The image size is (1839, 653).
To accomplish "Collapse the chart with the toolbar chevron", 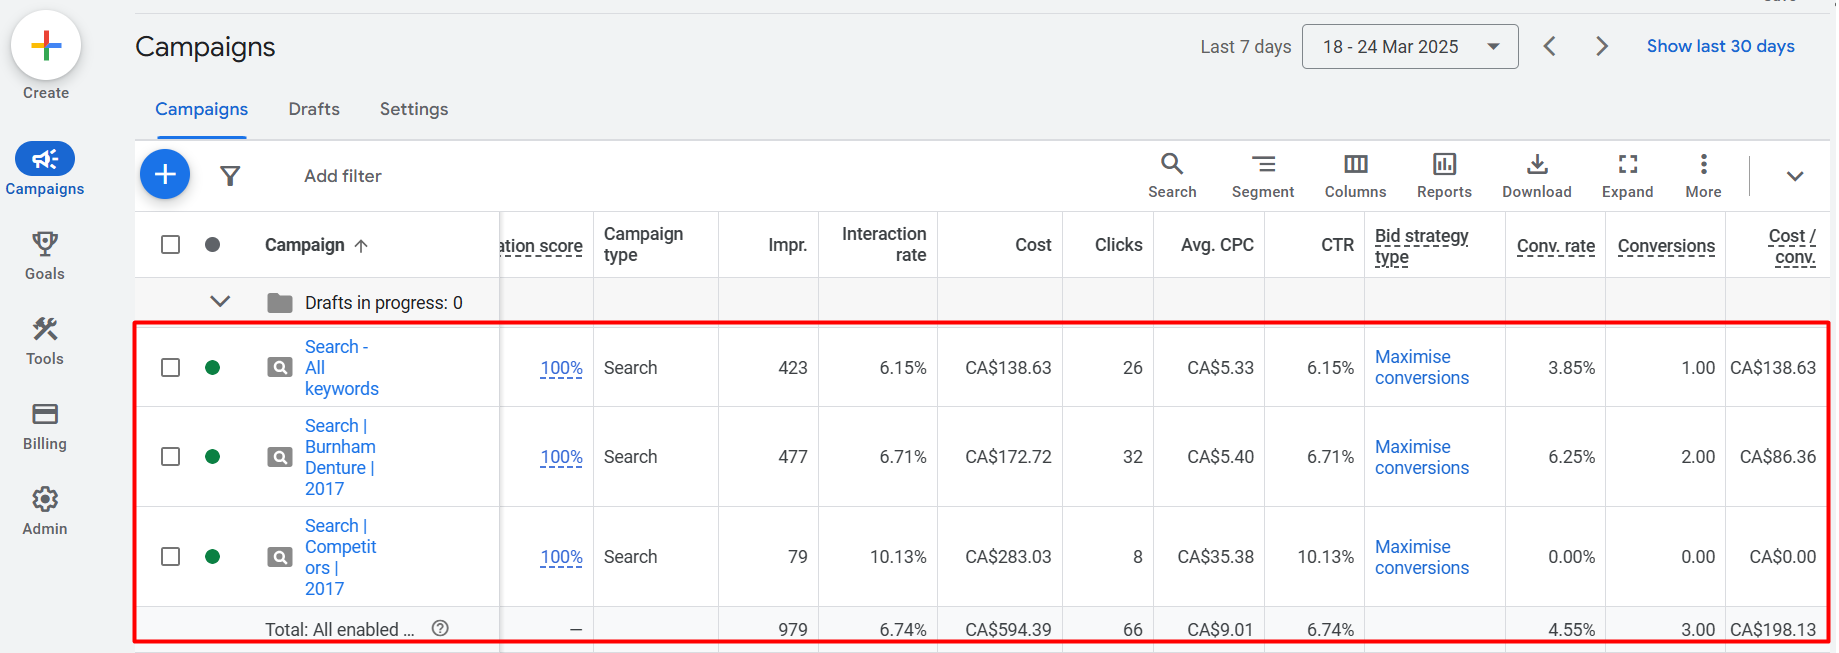I will [x=1794, y=176].
